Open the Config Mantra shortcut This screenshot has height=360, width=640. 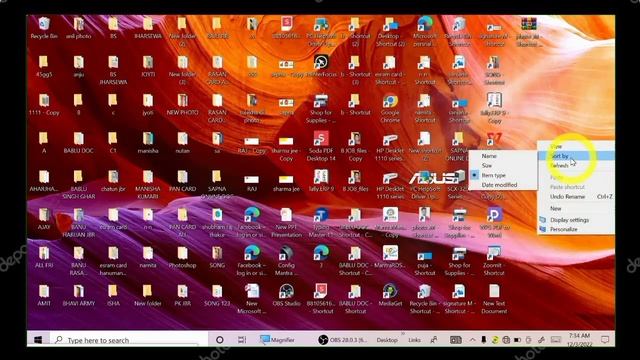pyautogui.click(x=286, y=261)
